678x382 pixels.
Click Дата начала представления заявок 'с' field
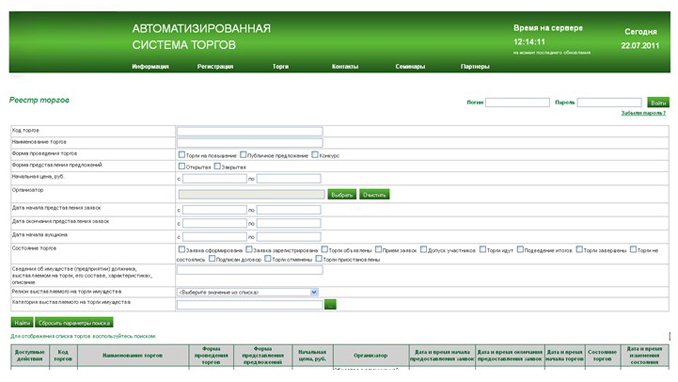tap(214, 210)
